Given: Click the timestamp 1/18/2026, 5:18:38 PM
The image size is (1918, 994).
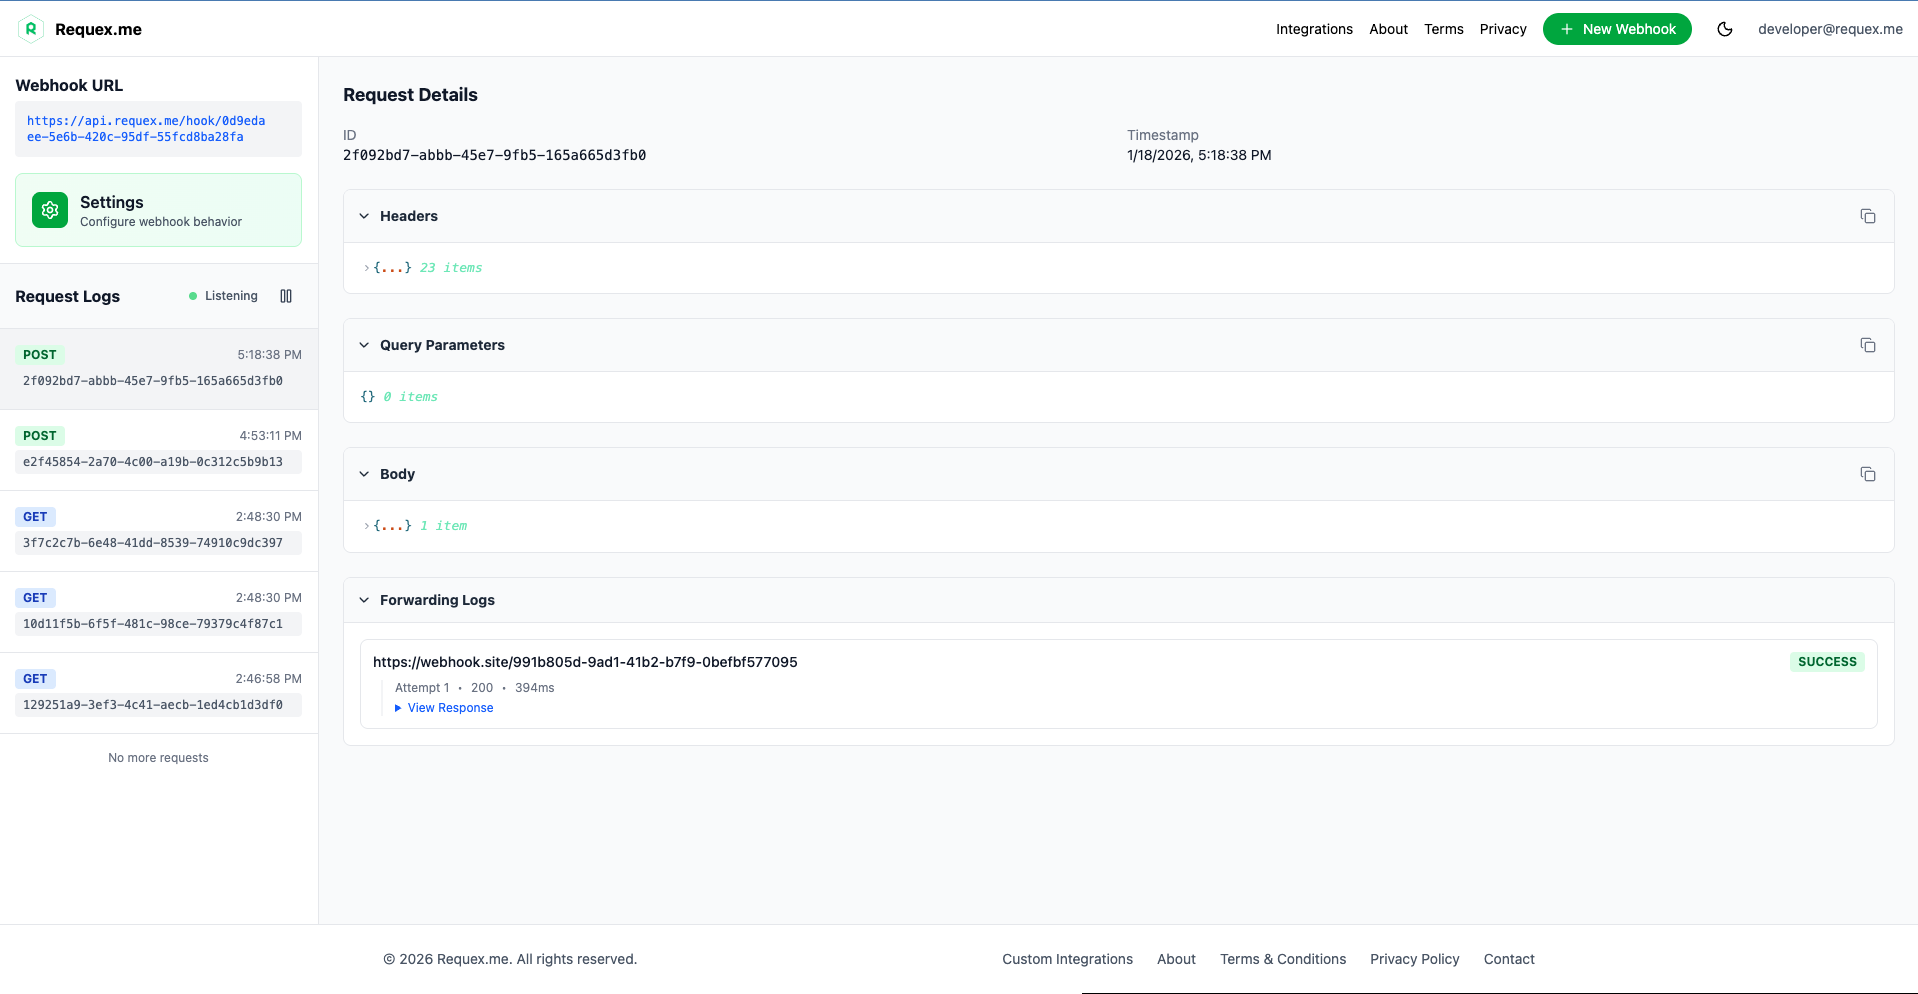Looking at the screenshot, I should point(1199,155).
